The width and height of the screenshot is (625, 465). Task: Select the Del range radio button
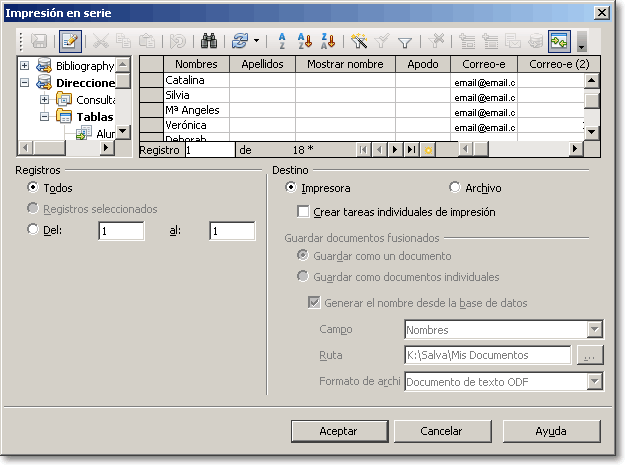click(x=33, y=229)
